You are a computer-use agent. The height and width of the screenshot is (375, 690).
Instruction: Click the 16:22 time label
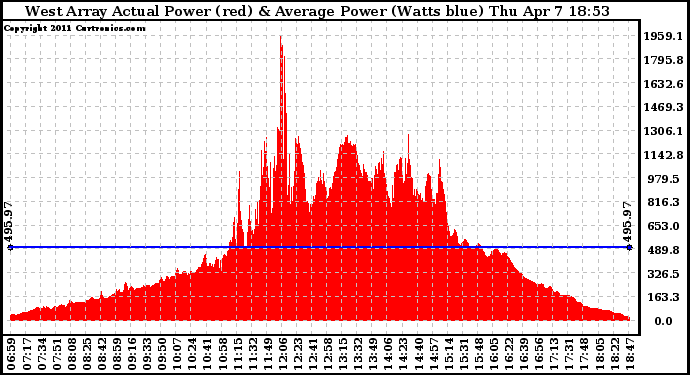click(x=509, y=354)
